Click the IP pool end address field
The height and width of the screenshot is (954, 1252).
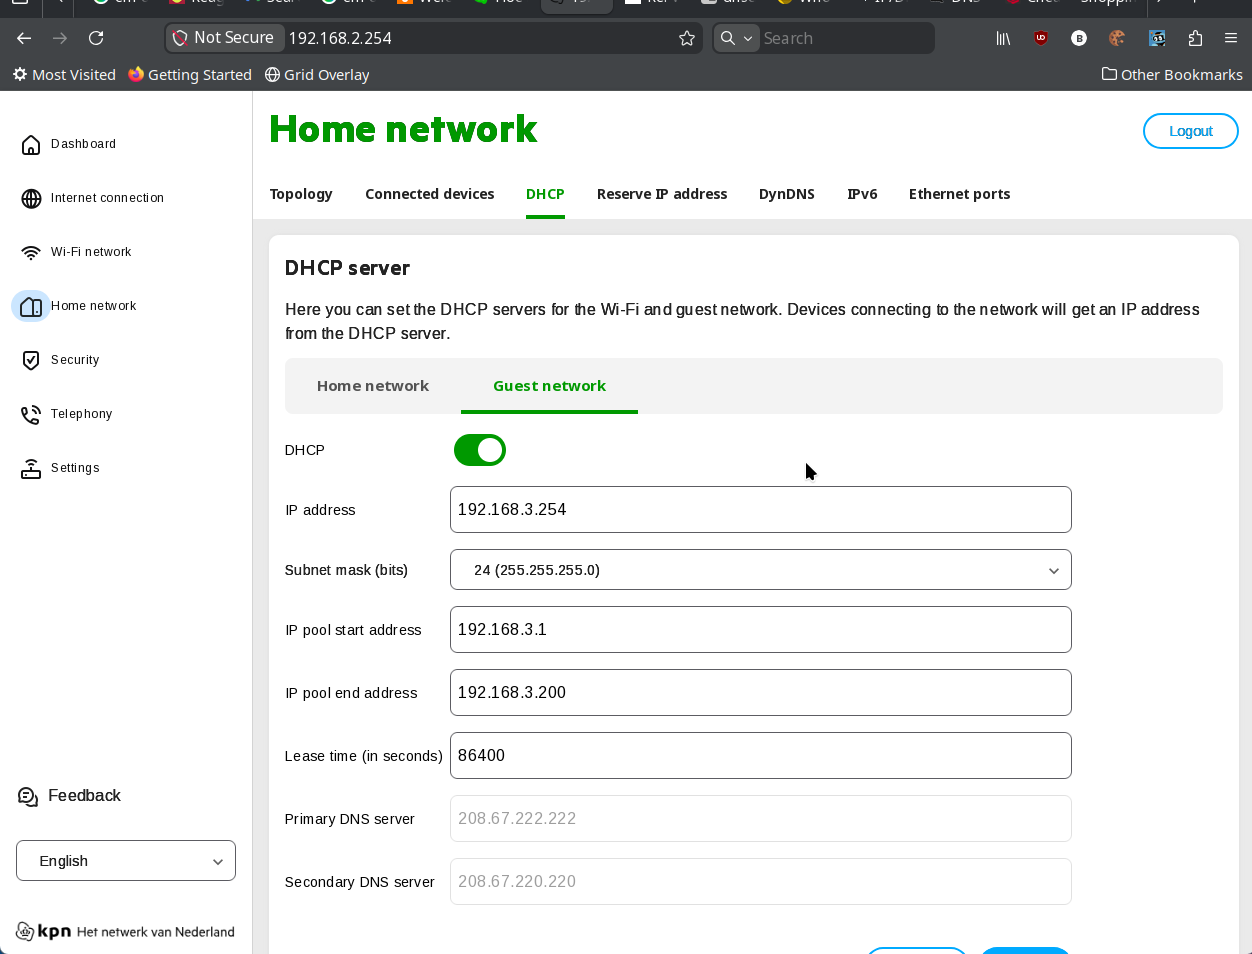point(761,693)
